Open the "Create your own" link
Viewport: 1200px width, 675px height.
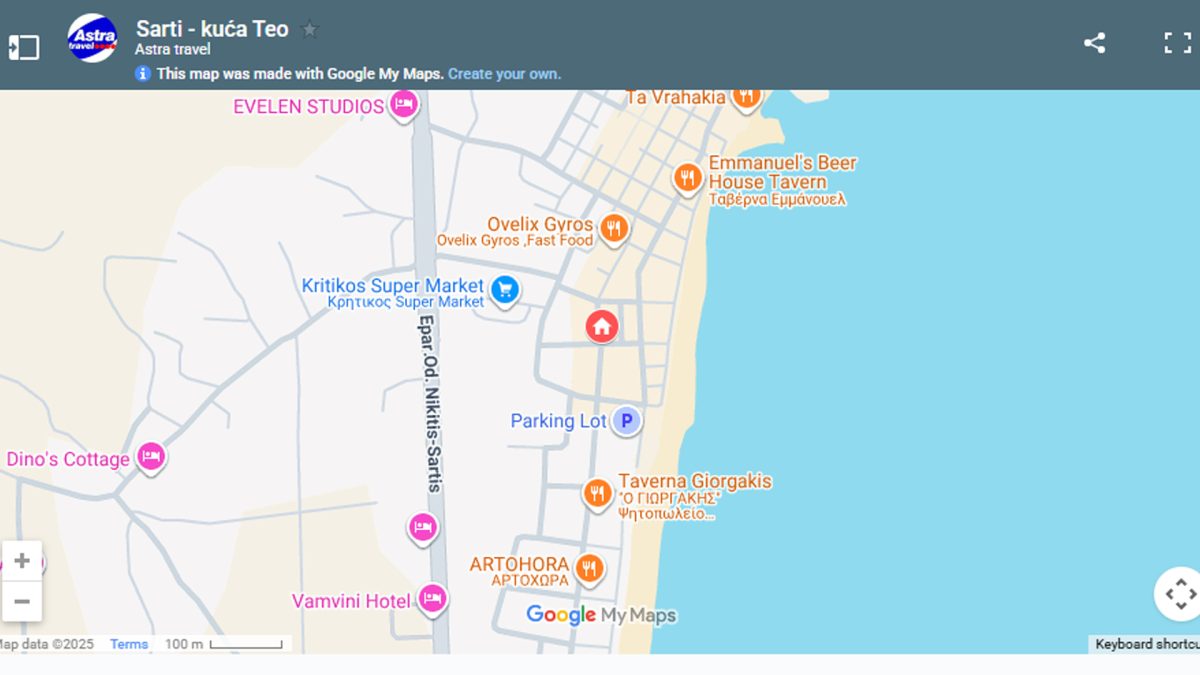[504, 74]
